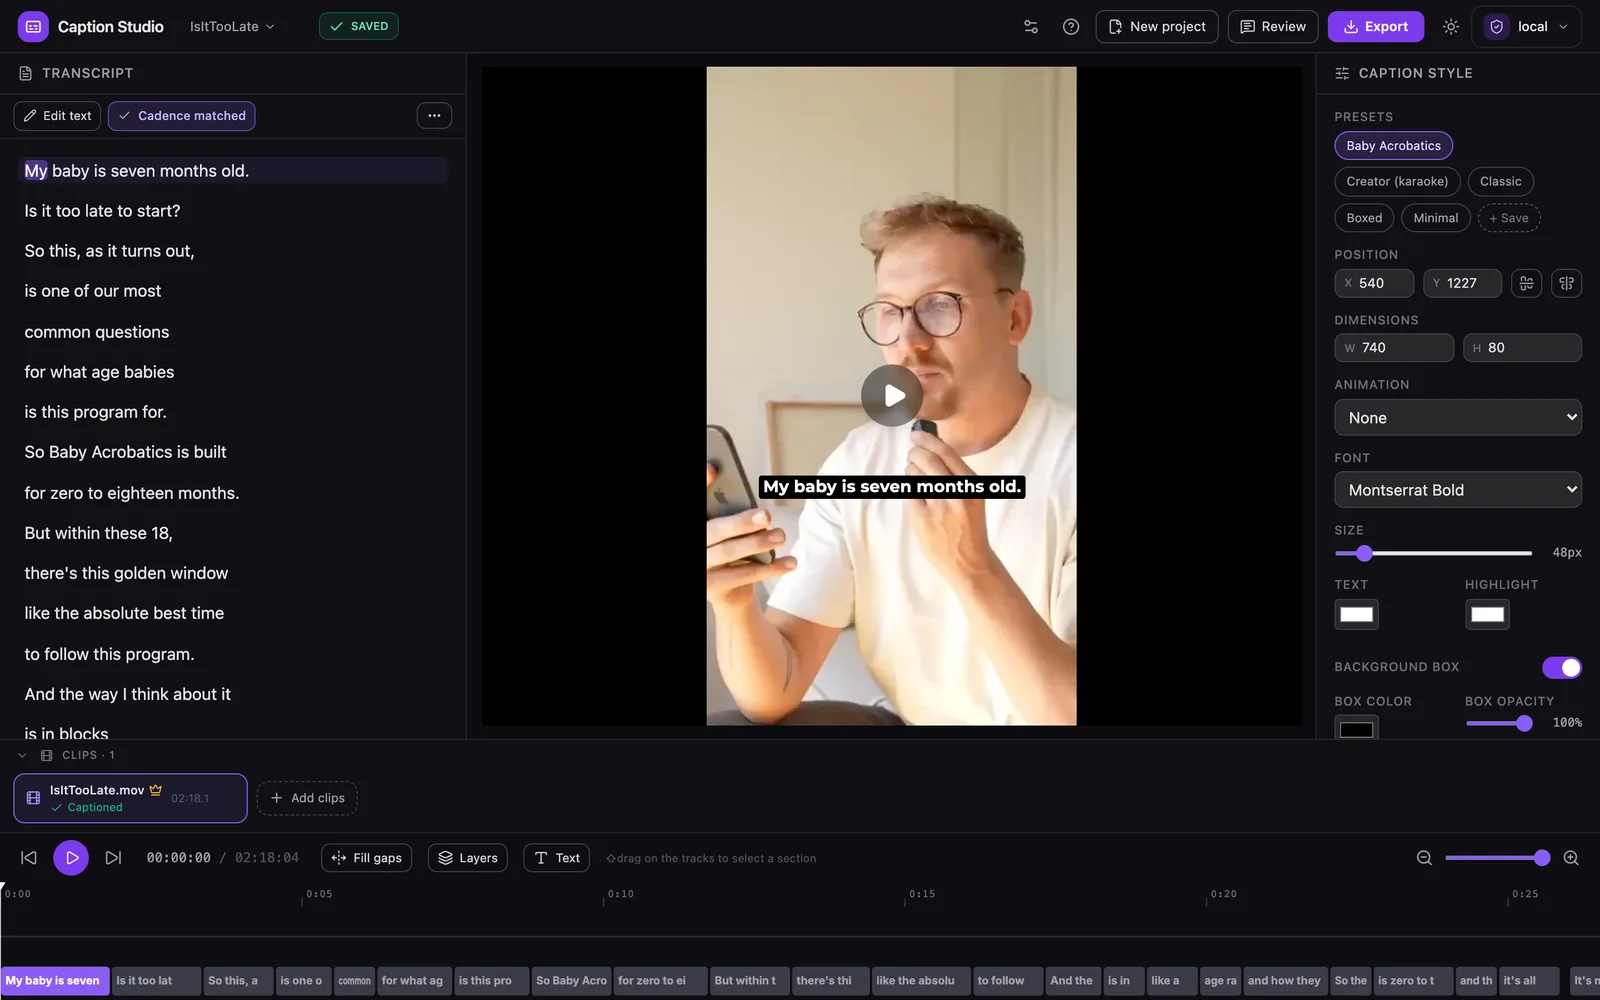This screenshot has height=1000, width=1600.
Task: Select the Classic preset
Action: pos(1500,182)
